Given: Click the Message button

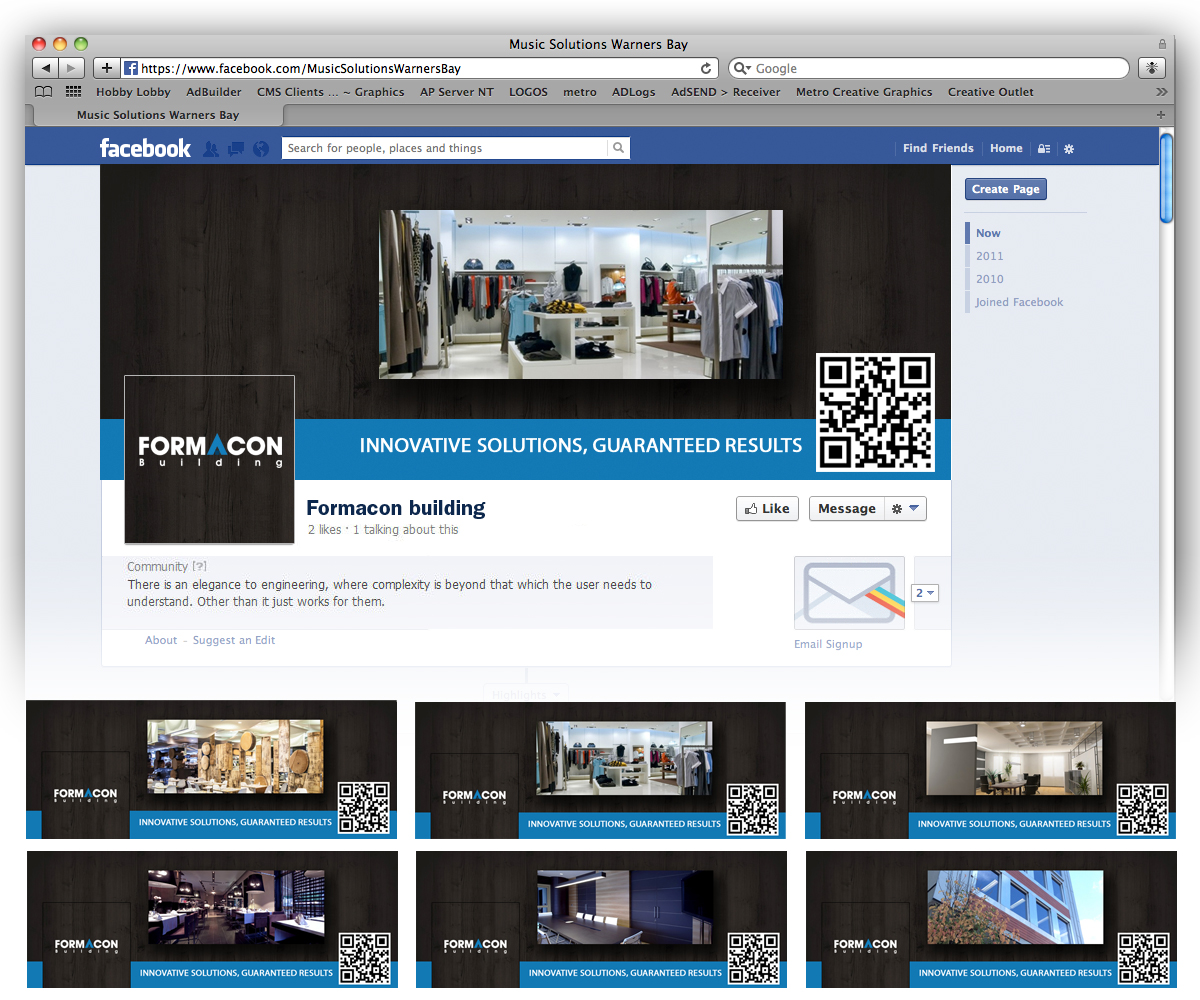Looking at the screenshot, I should click(846, 508).
